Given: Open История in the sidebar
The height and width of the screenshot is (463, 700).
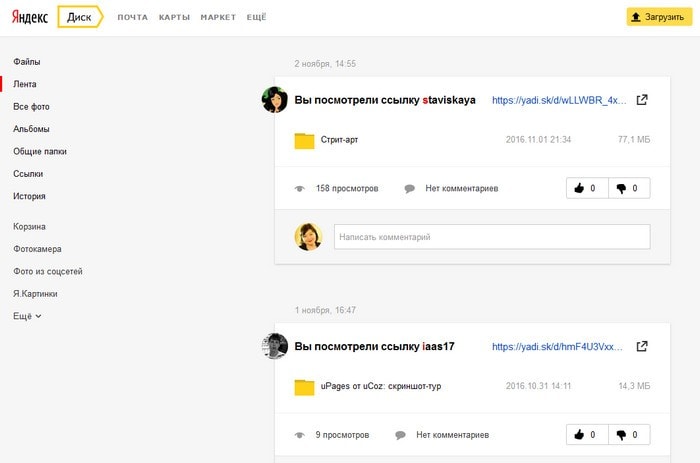Looking at the screenshot, I should (x=29, y=196).
